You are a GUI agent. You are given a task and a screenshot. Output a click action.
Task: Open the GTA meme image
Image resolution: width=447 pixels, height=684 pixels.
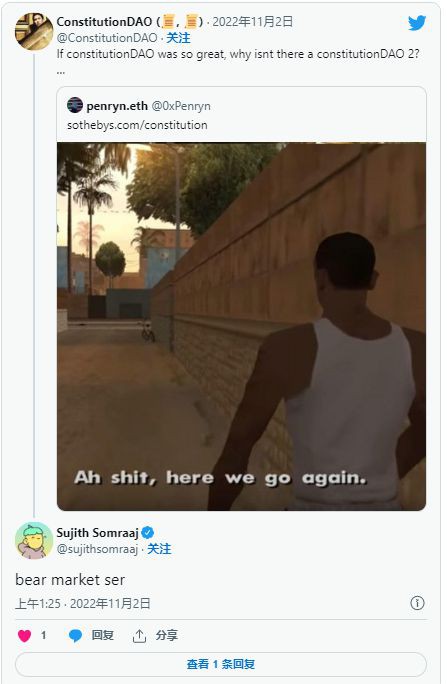pos(241,326)
